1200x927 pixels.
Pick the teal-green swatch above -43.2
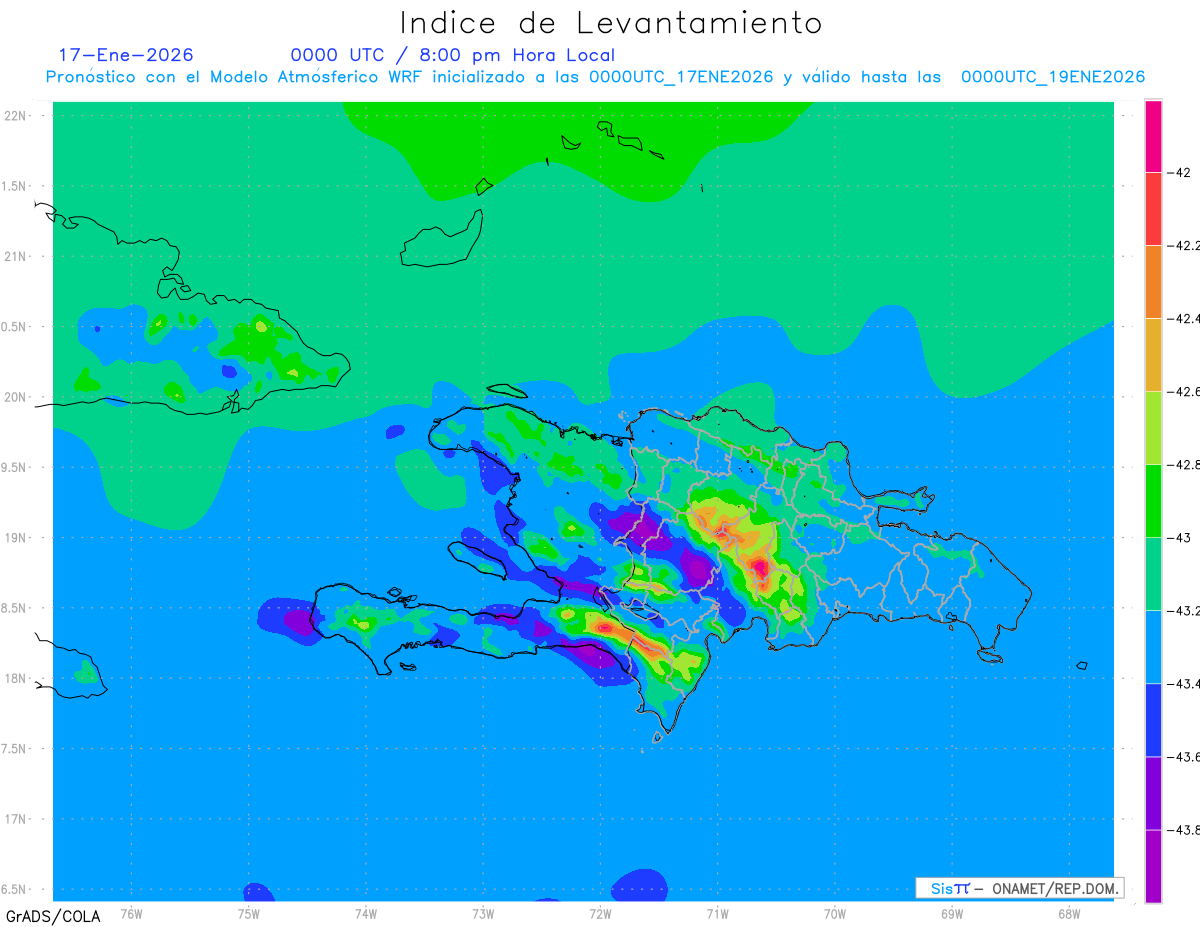pyautogui.click(x=1153, y=574)
